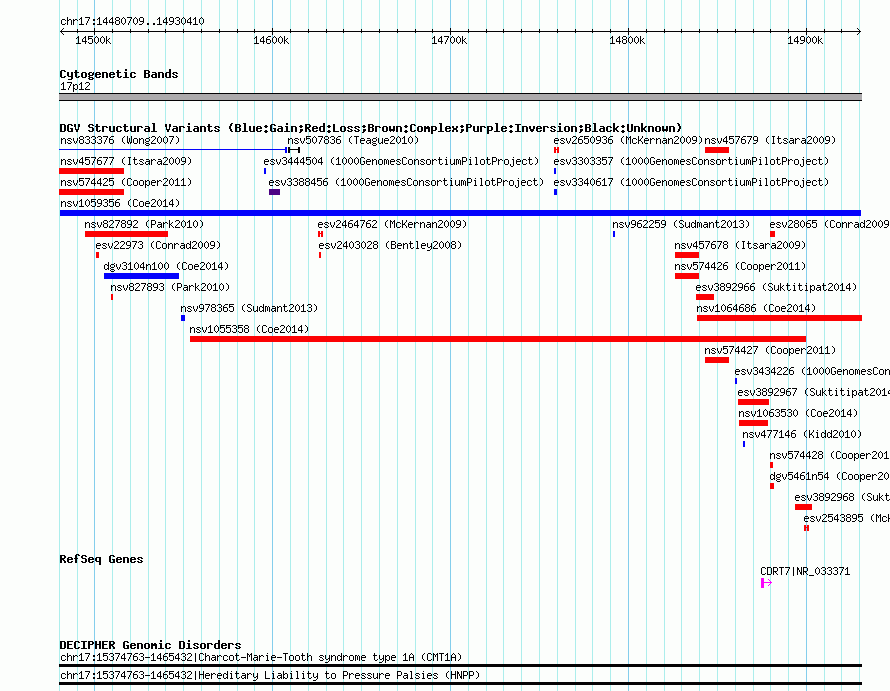Click dgv3104n100 (Coe2014) blue bar

click(141, 276)
